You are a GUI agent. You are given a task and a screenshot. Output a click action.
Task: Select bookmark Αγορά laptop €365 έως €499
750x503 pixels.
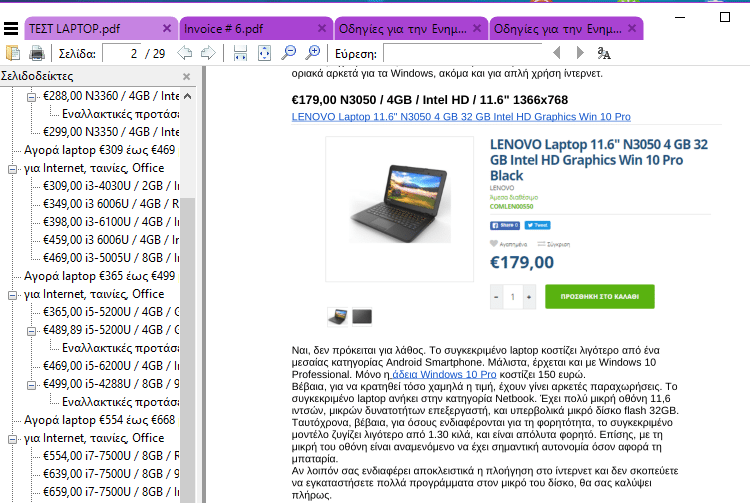[x=99, y=276]
